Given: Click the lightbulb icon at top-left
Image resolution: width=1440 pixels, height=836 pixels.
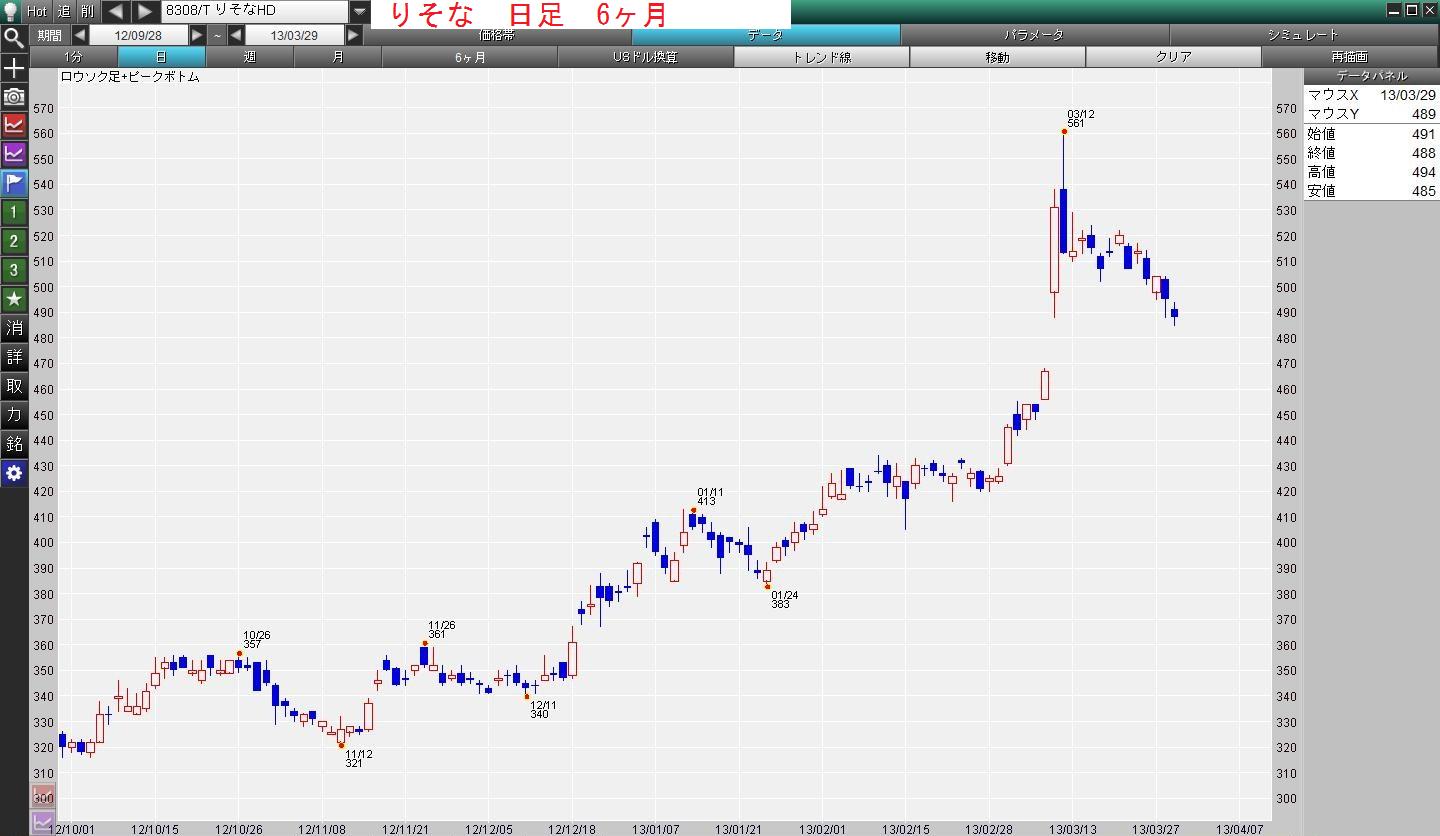Looking at the screenshot, I should pos(10,11).
